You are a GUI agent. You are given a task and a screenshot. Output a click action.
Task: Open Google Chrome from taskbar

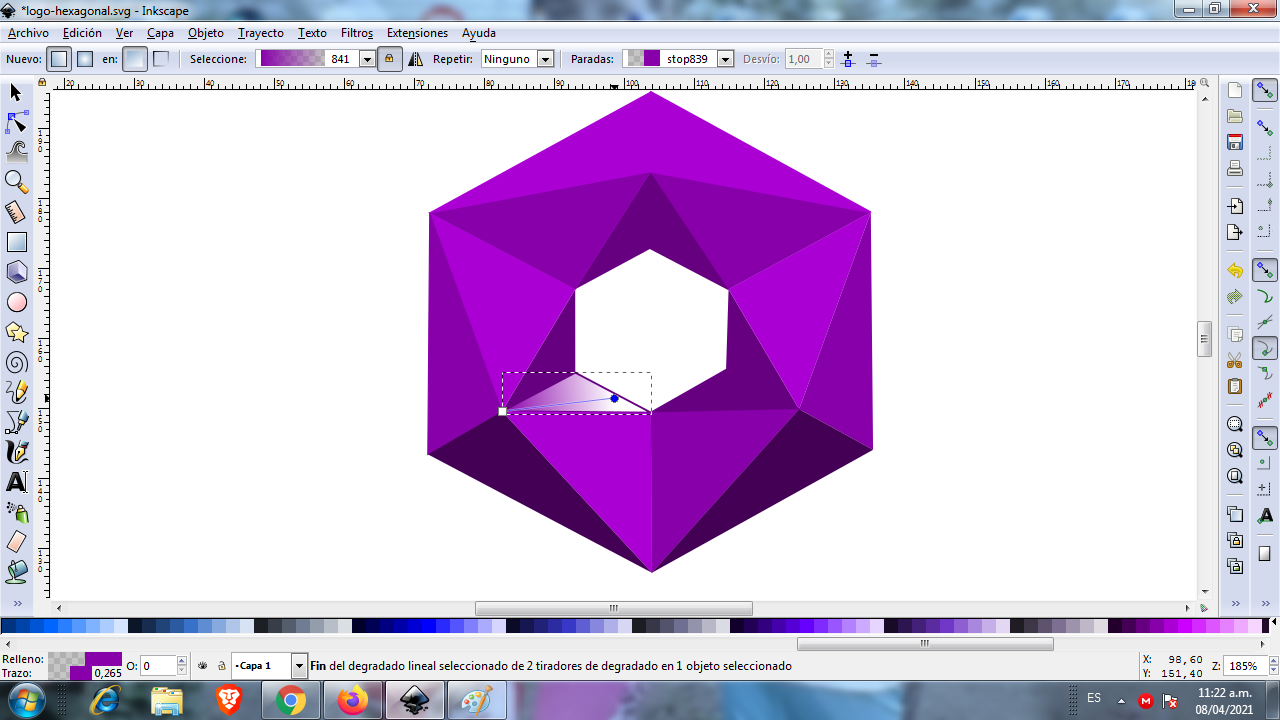(x=291, y=701)
